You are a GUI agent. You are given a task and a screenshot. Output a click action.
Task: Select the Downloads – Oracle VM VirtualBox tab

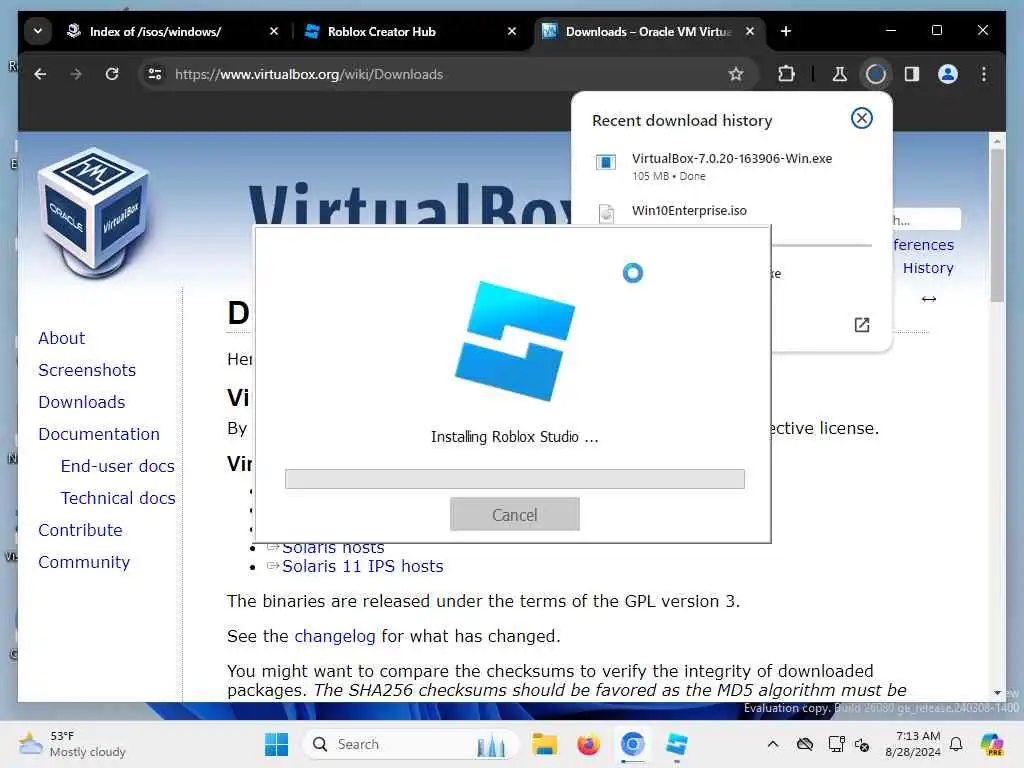(x=648, y=31)
